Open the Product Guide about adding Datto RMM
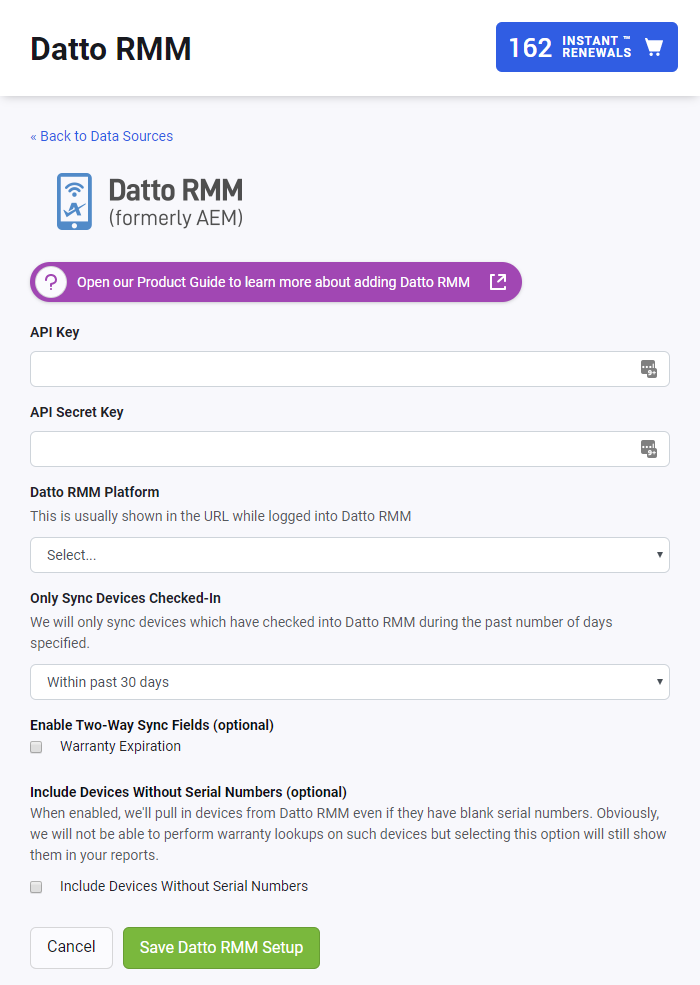The image size is (700, 985). [x=276, y=282]
